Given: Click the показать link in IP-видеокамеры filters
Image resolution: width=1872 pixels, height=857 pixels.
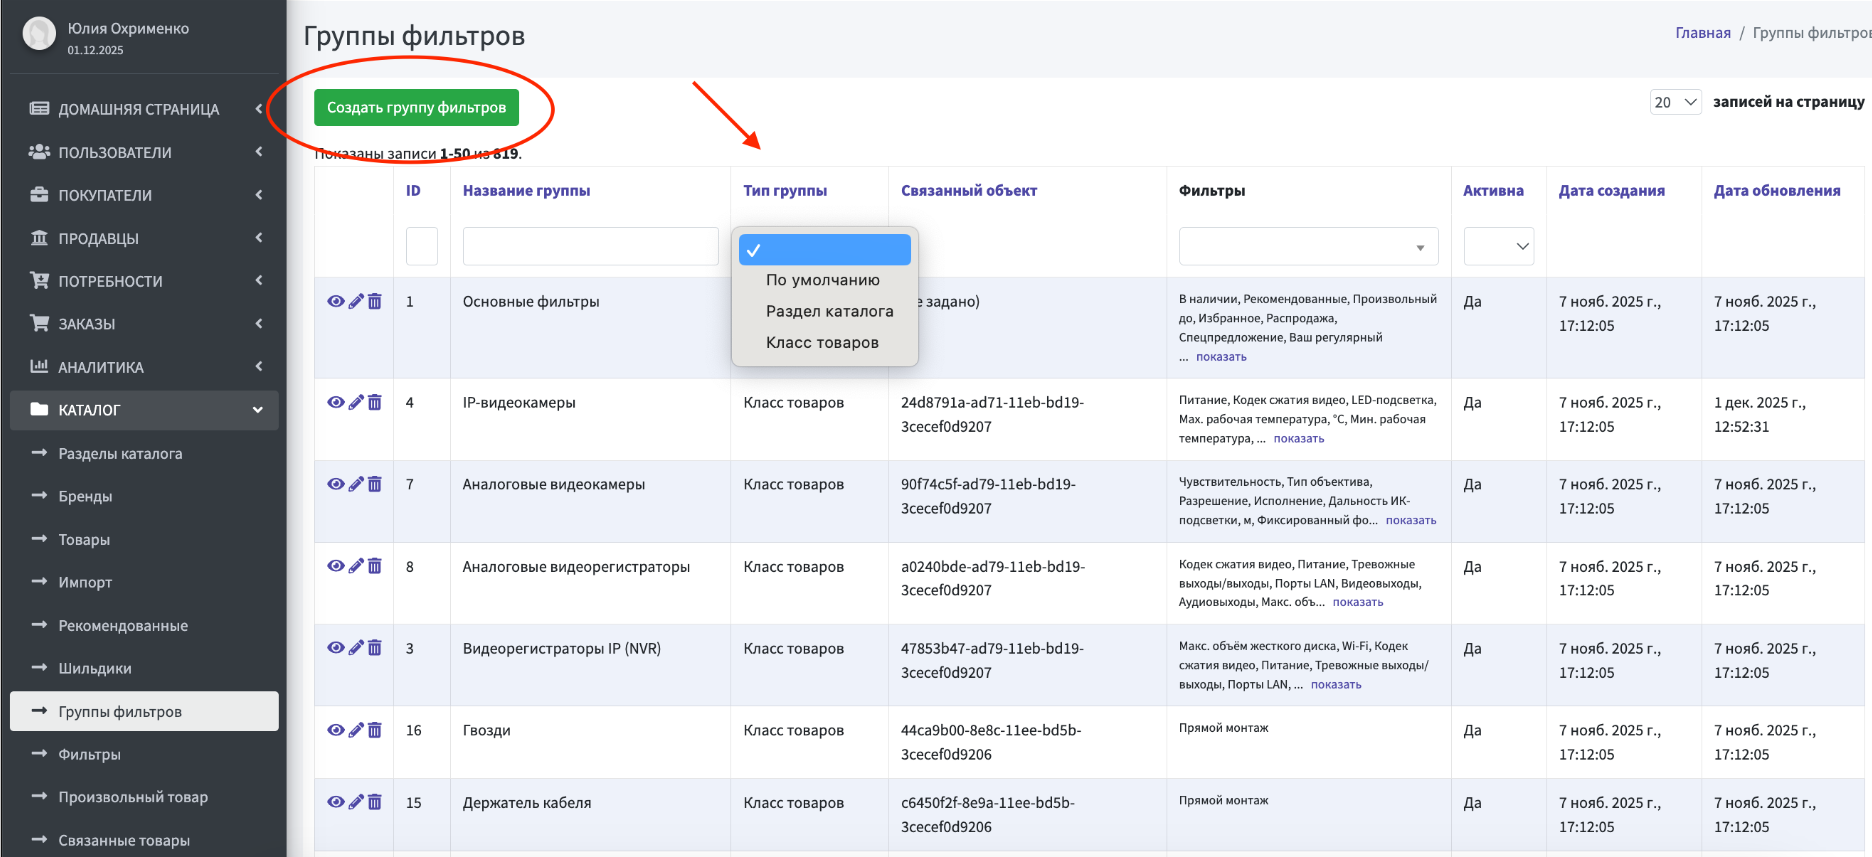Looking at the screenshot, I should pos(1299,438).
